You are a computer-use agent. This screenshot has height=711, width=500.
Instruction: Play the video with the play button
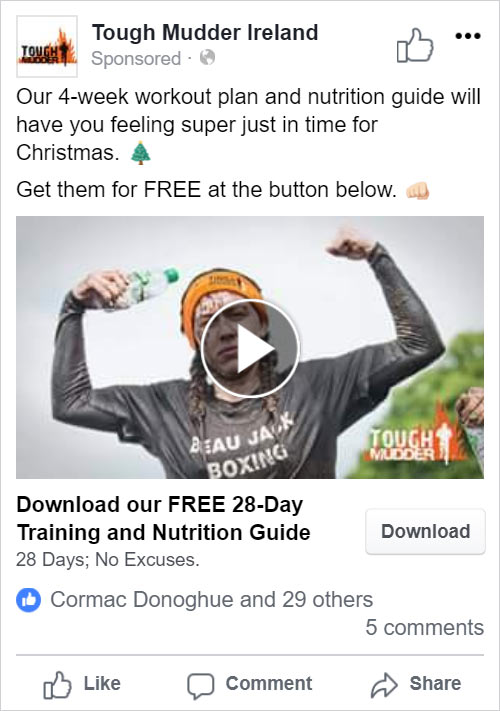[250, 348]
